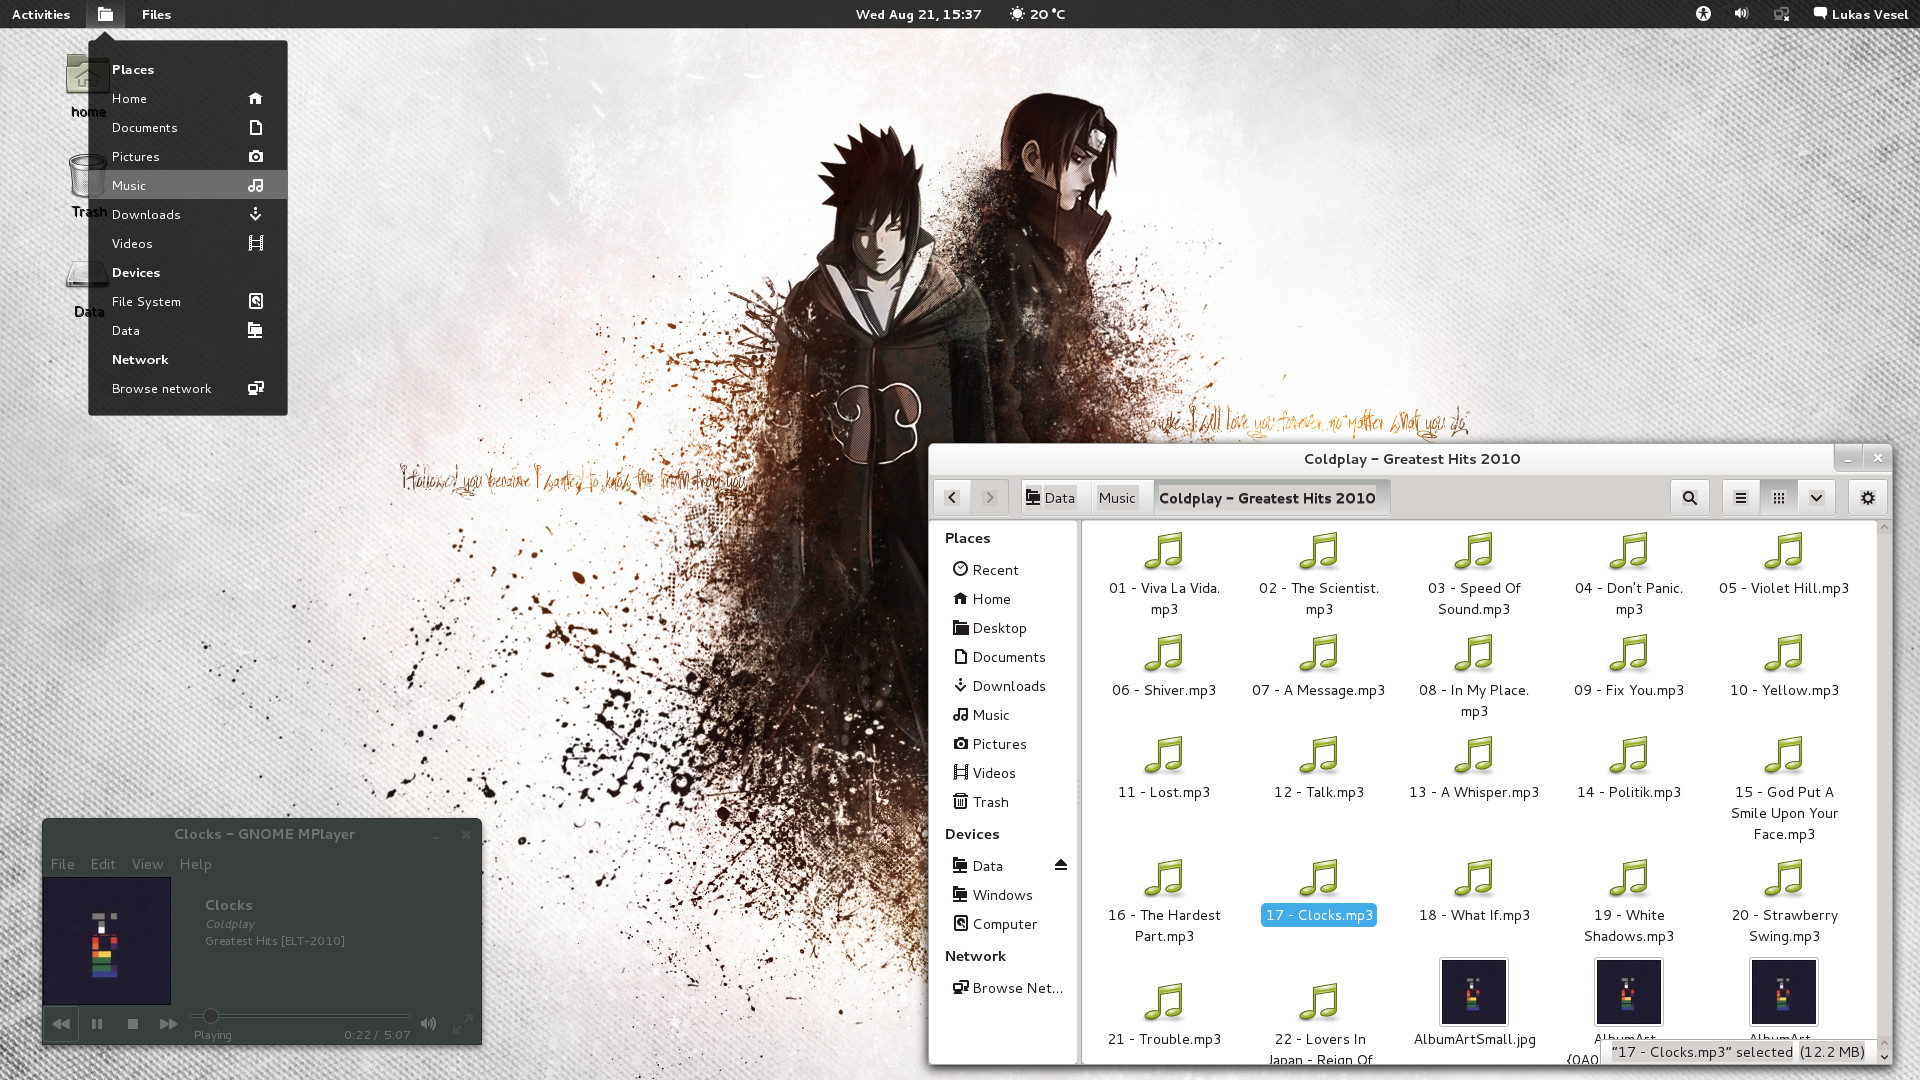Click the weather indicator showing 20 °C
Image resolution: width=1920 pixels, height=1080 pixels.
(1038, 14)
